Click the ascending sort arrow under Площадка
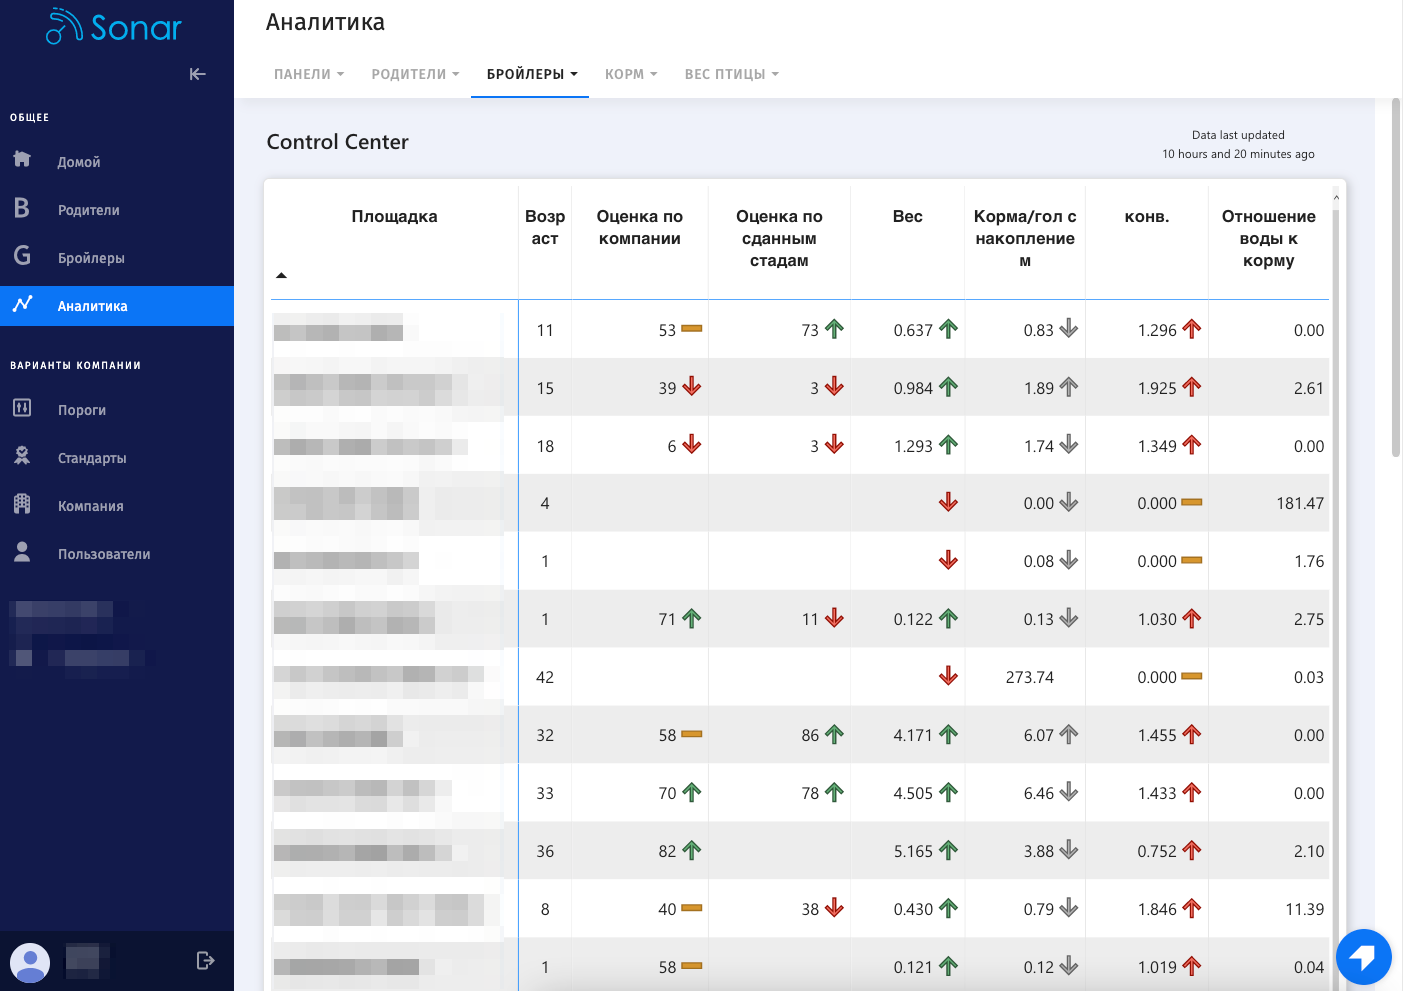Screen dimensions: 1403x991 click(282, 275)
